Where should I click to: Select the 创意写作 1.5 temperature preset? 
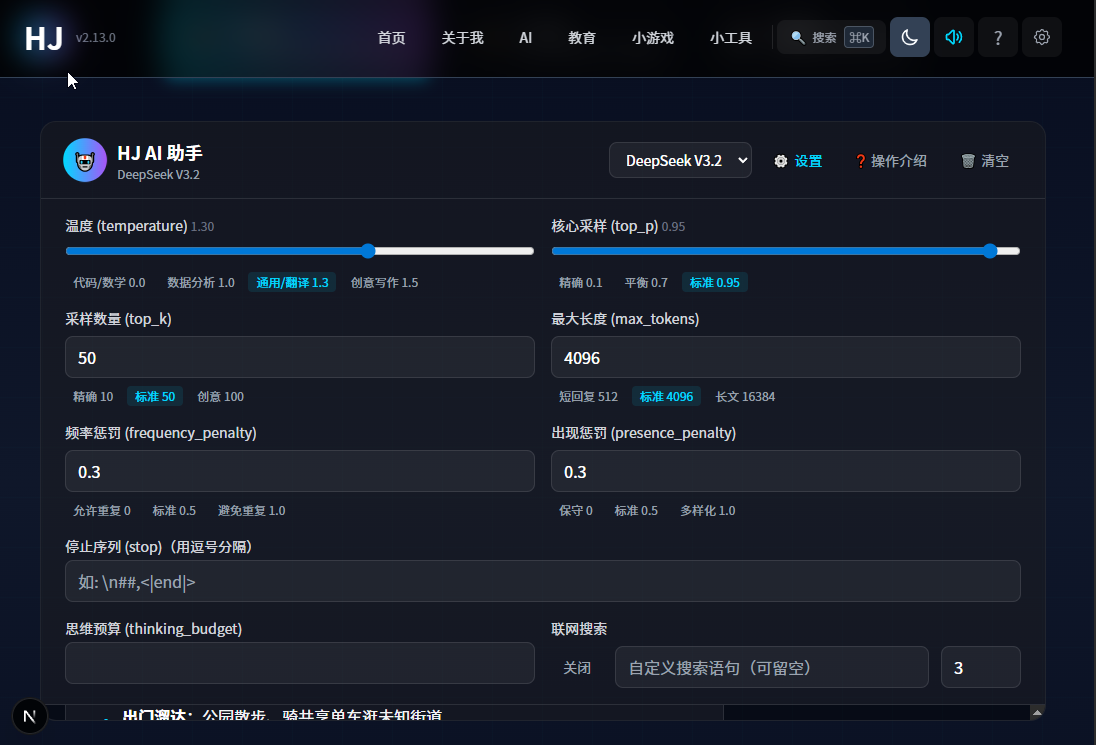click(x=384, y=283)
